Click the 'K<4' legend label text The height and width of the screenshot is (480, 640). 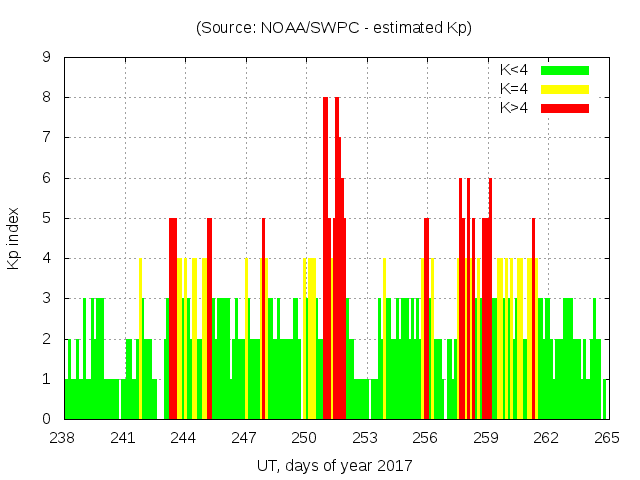[515, 70]
